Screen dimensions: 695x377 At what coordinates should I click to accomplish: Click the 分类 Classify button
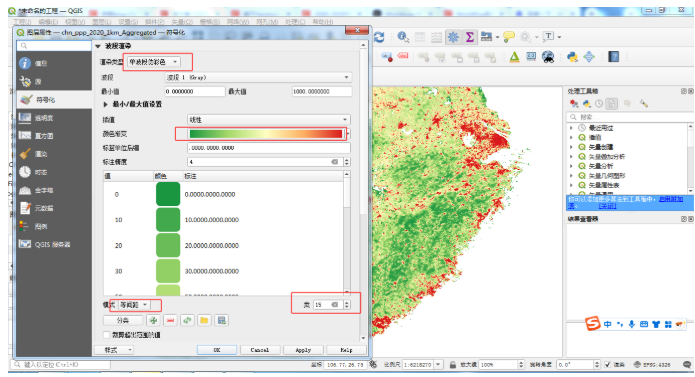[x=123, y=320]
